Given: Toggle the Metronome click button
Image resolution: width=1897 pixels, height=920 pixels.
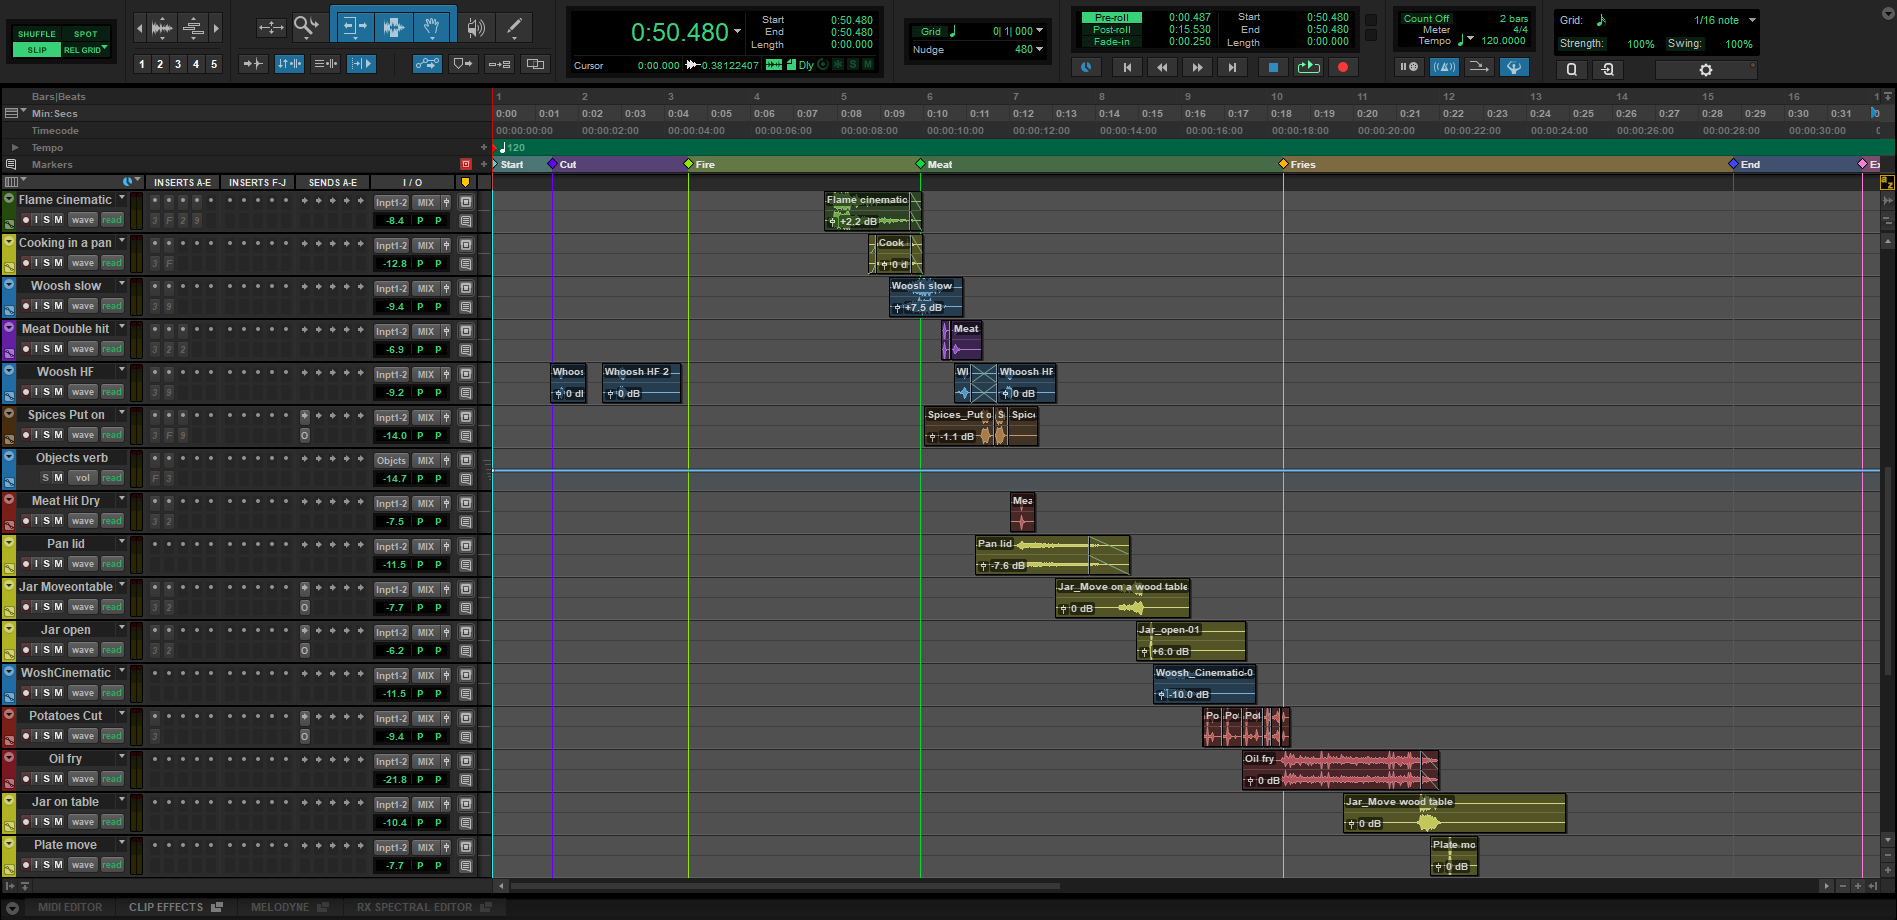Looking at the screenshot, I should tap(1444, 67).
